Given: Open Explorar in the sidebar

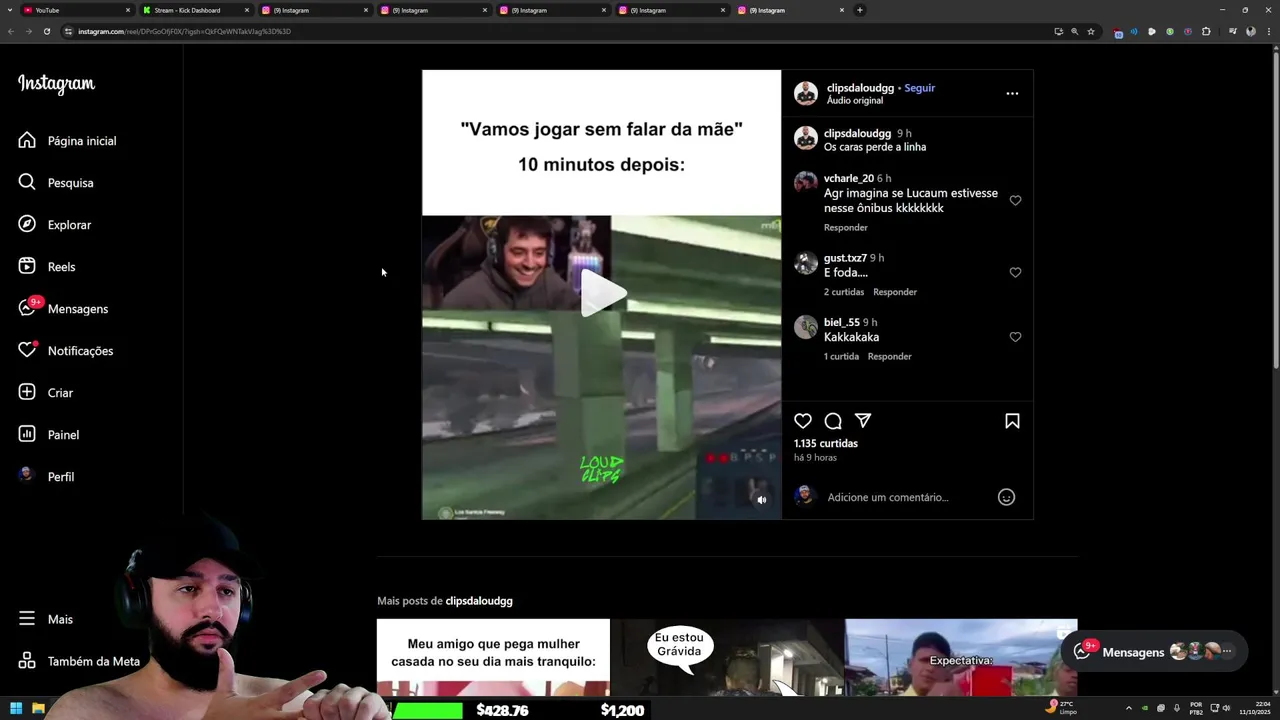Looking at the screenshot, I should click(56, 225).
